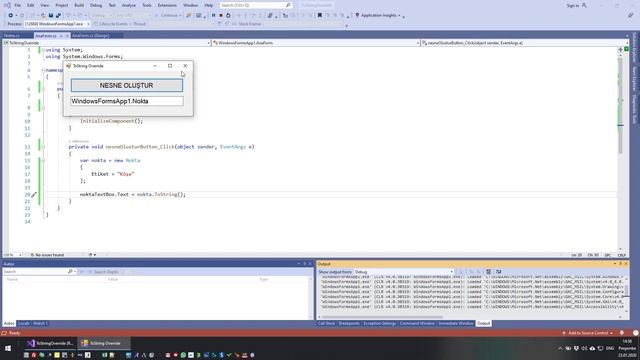Open the Edit menu
The height and width of the screenshot is (360, 640).
pyautogui.click(x=31, y=5)
